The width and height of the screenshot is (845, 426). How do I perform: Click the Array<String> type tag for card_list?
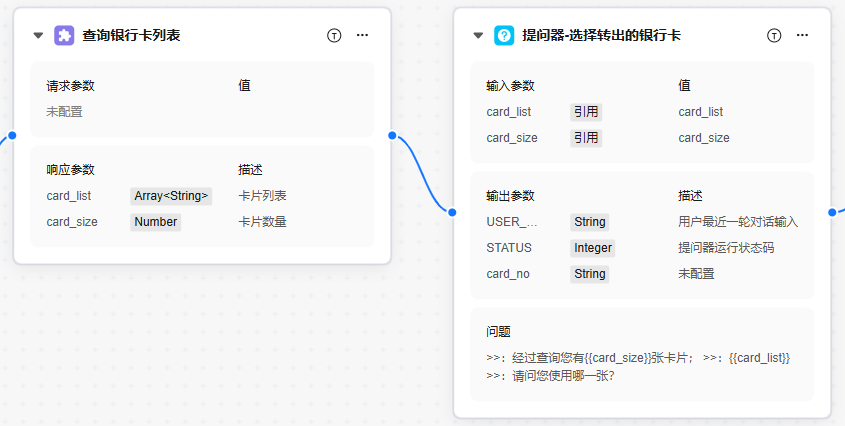point(171,196)
